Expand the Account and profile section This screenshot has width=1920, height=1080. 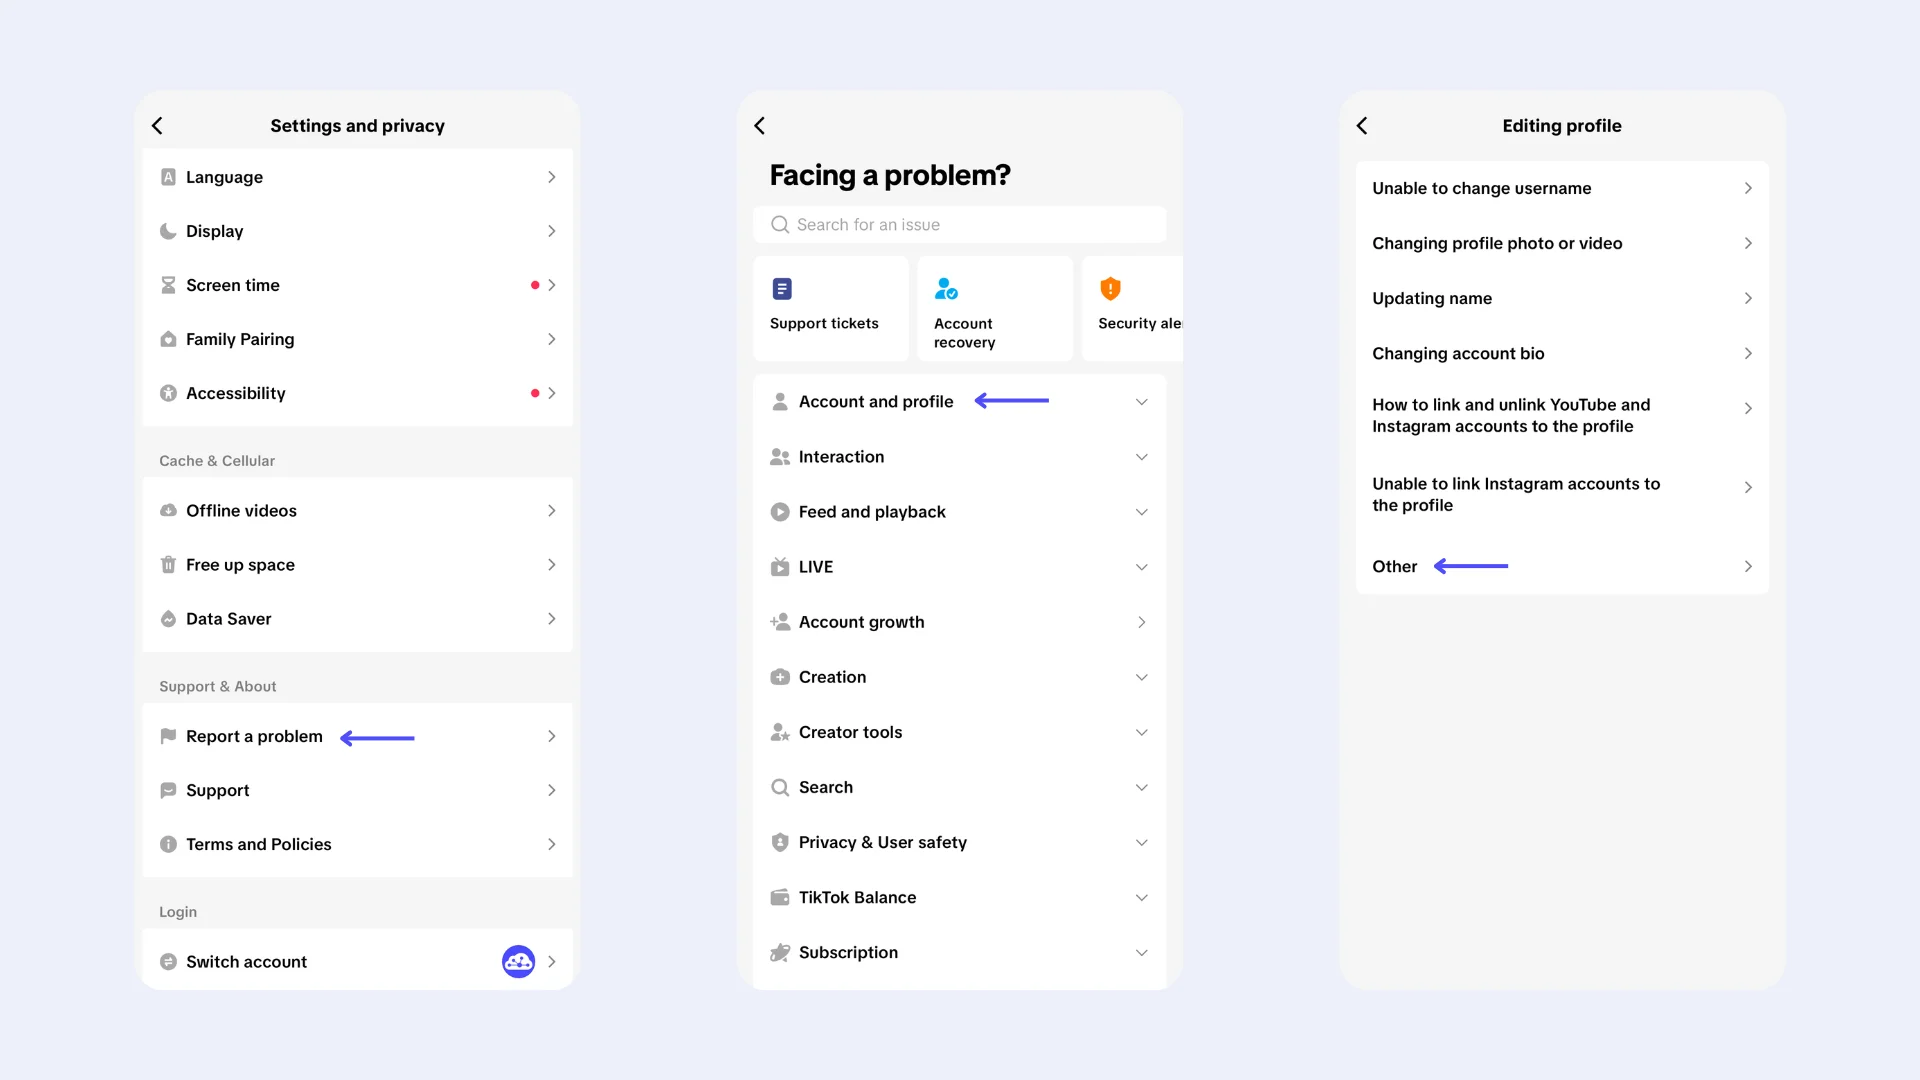(960, 402)
